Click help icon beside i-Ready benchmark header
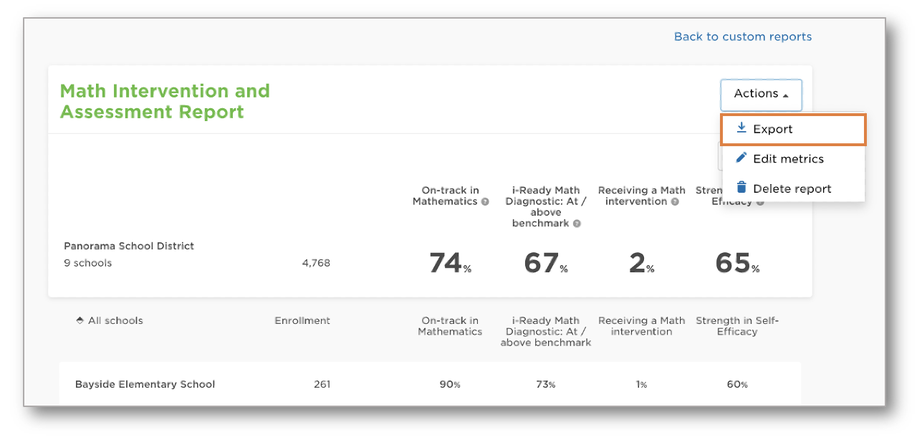Image resolution: width=922 pixels, height=445 pixels. click(577, 224)
